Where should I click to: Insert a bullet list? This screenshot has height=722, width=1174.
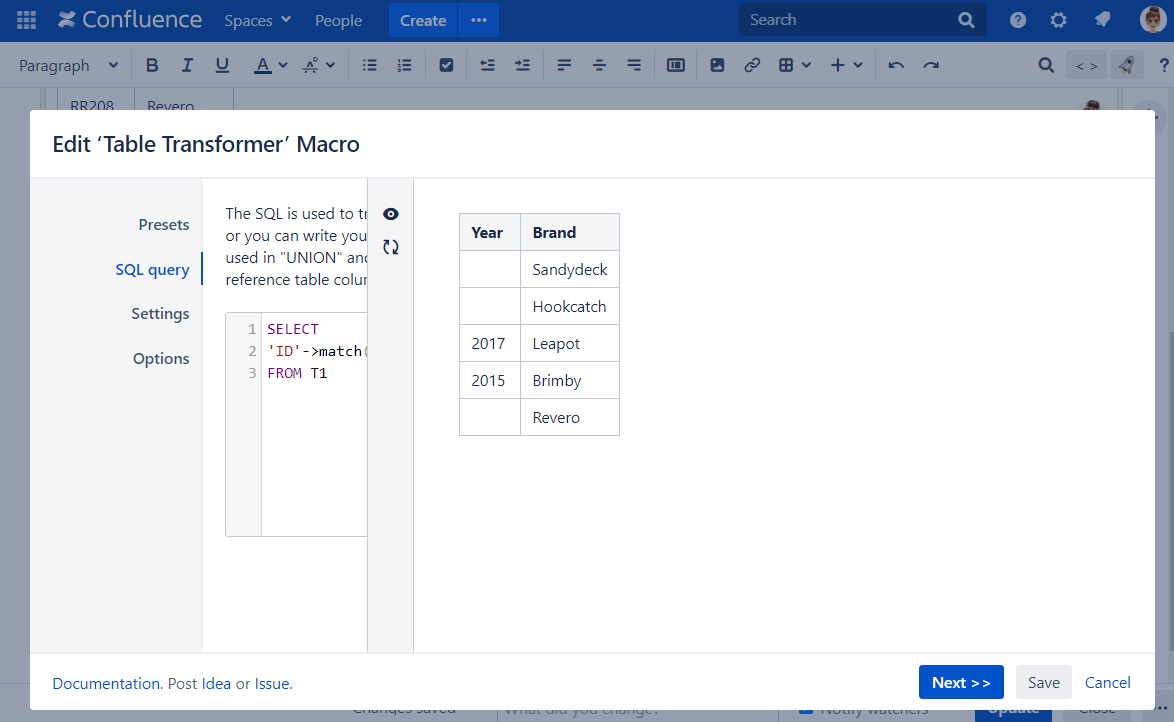(x=370, y=65)
